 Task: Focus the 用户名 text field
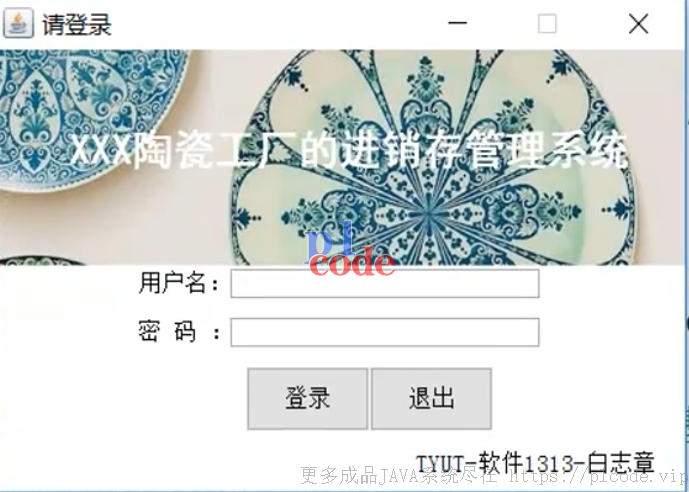click(x=385, y=284)
